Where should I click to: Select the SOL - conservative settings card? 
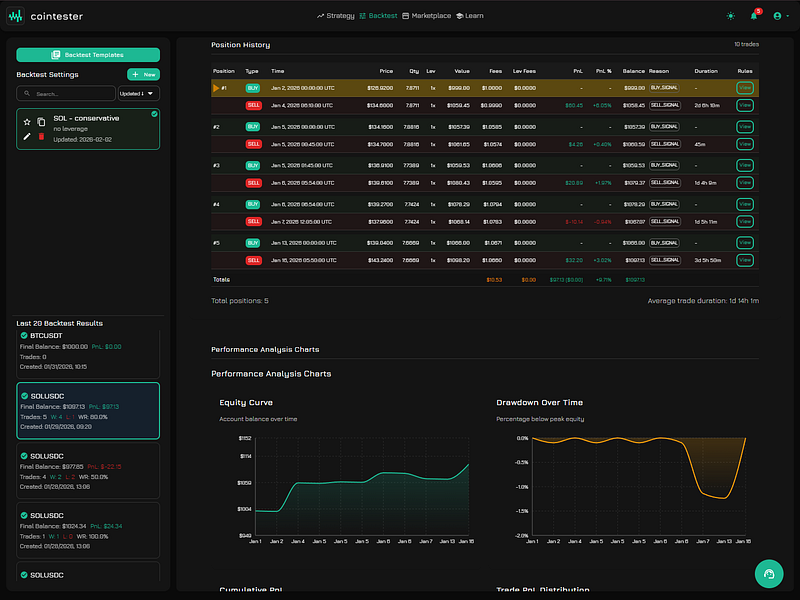tap(95, 129)
